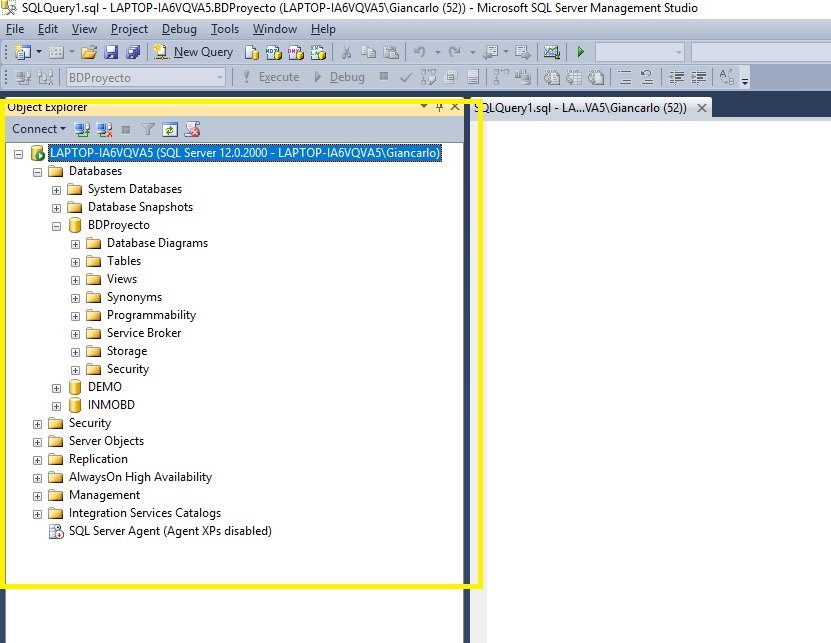Screen dimensions: 831x643
Task: Click the Comment out selected lines icon
Action: [625, 77]
